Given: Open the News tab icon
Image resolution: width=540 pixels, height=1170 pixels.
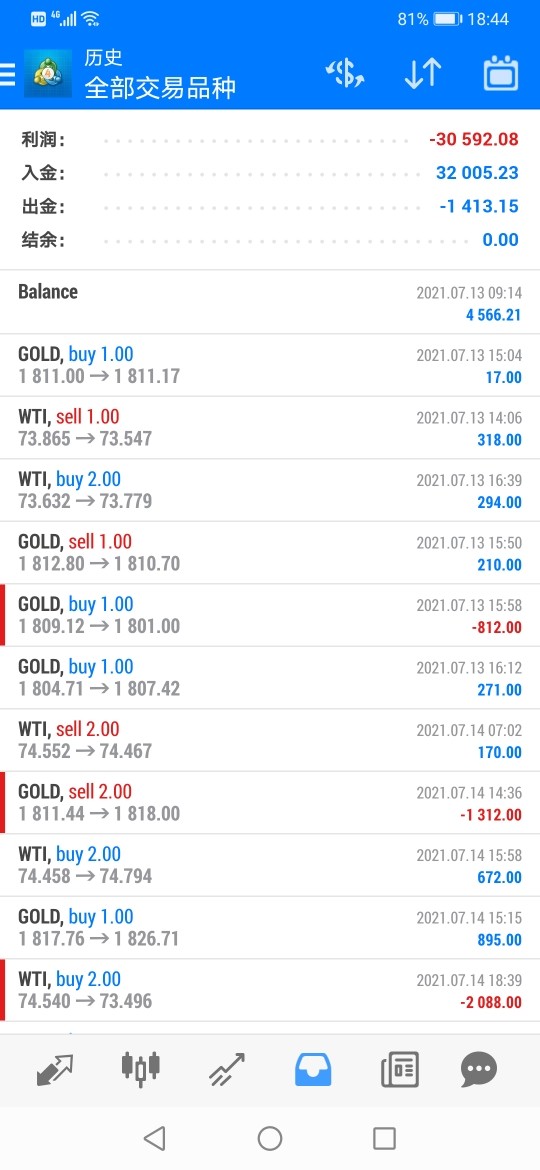Looking at the screenshot, I should coord(400,1070).
